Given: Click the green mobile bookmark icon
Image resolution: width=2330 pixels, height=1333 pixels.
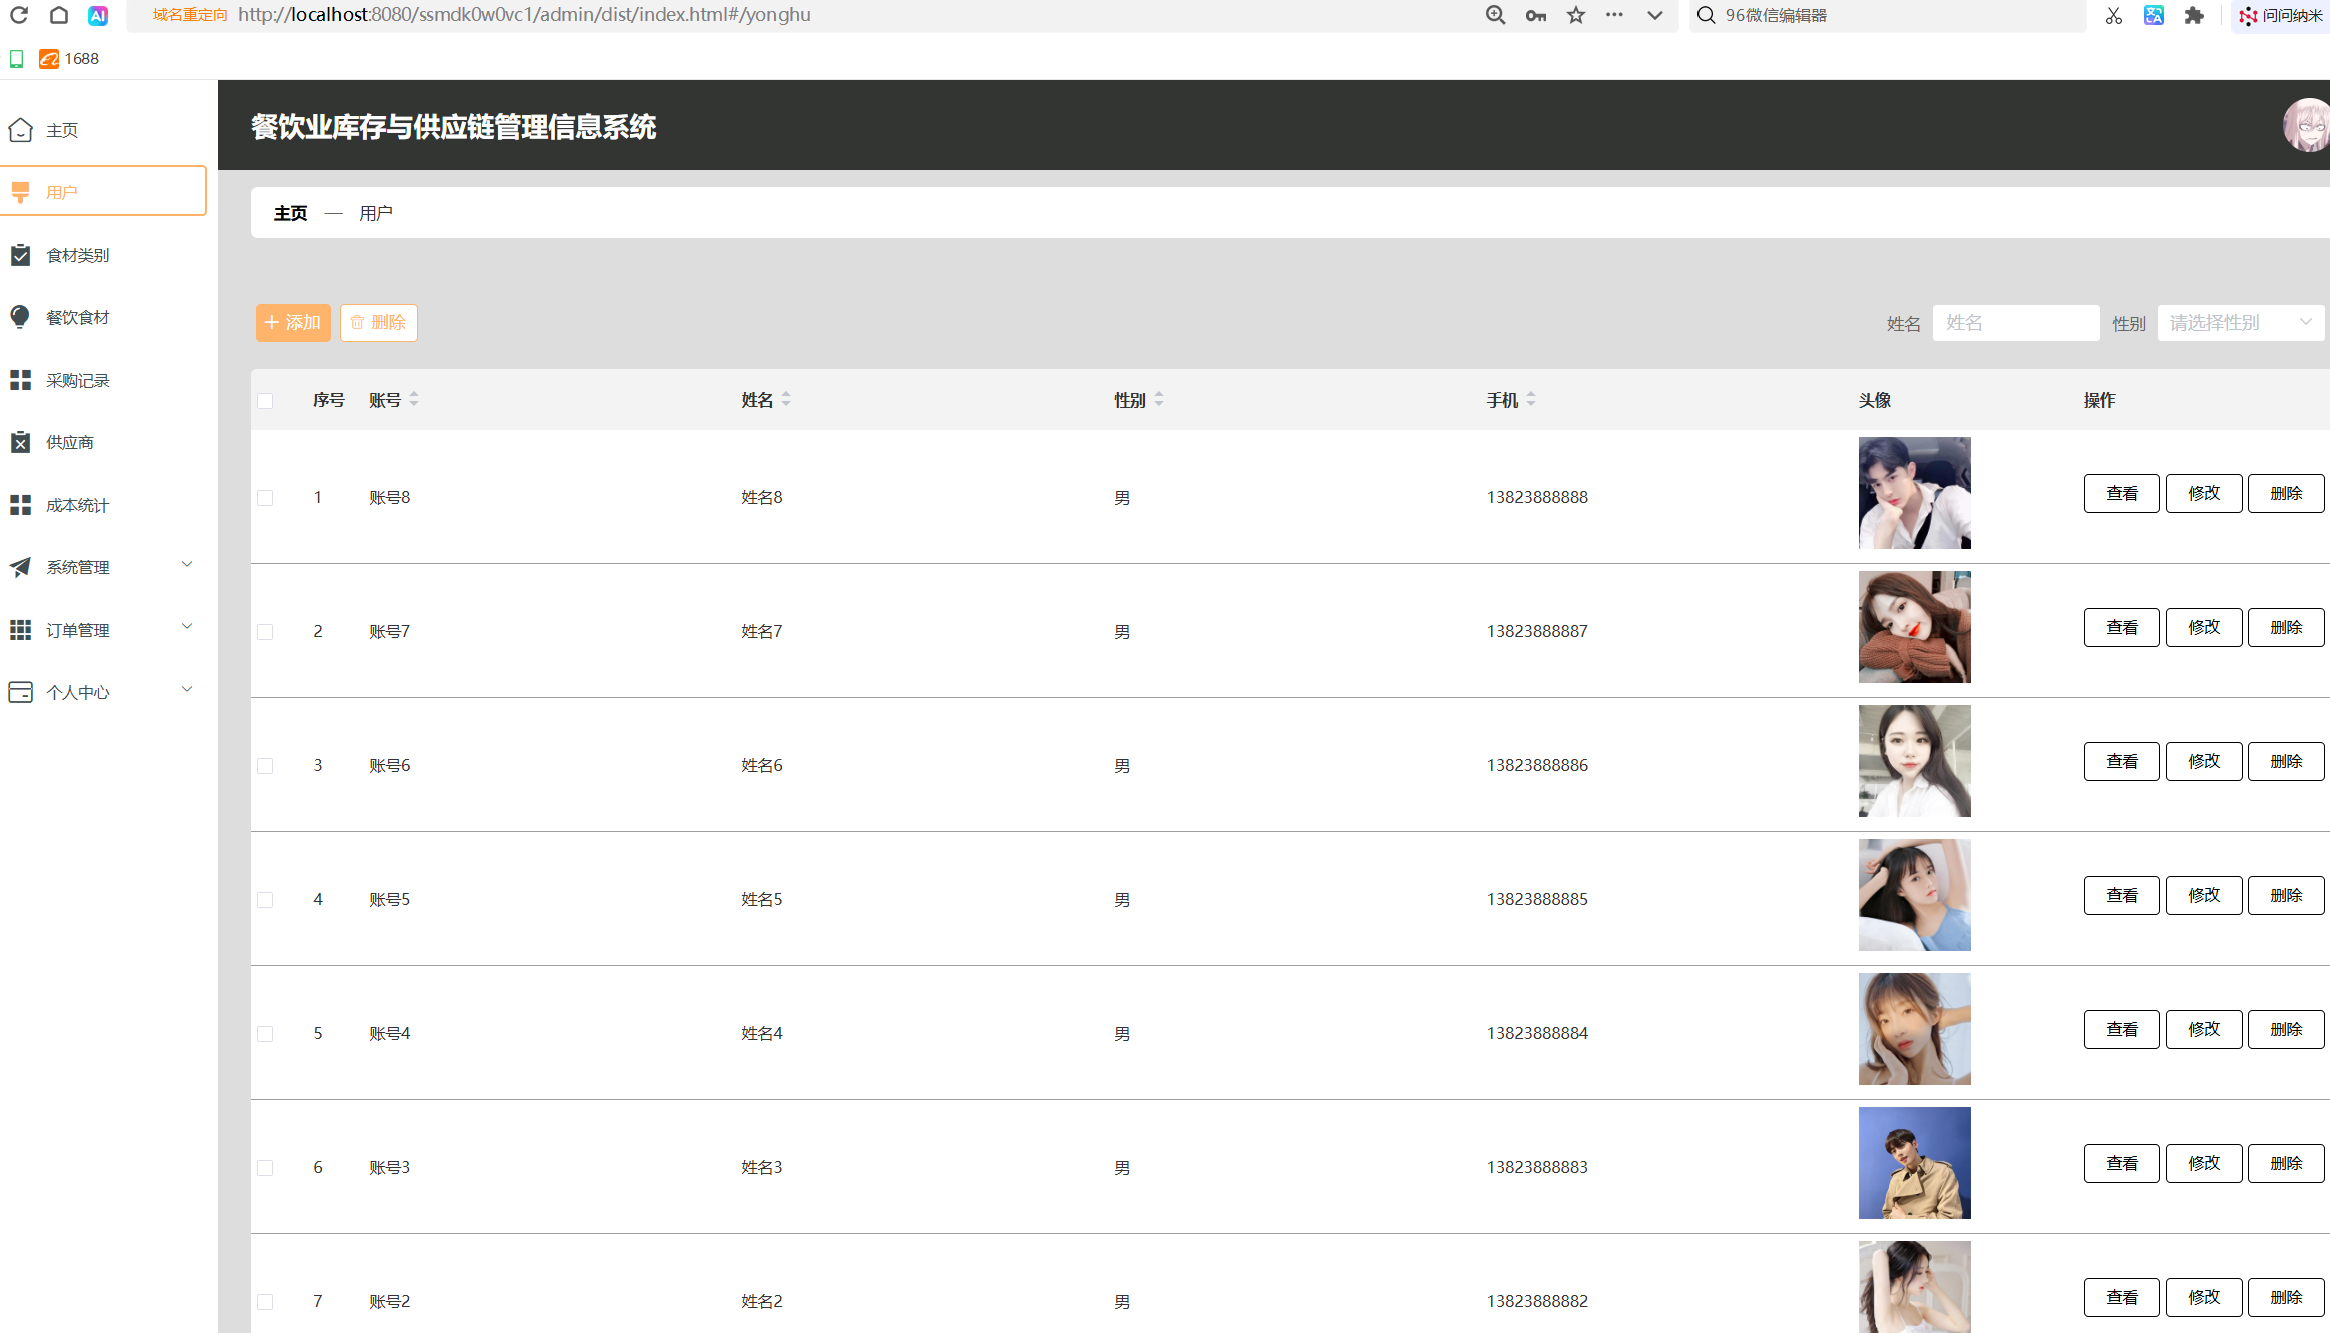Looking at the screenshot, I should coord(16,59).
